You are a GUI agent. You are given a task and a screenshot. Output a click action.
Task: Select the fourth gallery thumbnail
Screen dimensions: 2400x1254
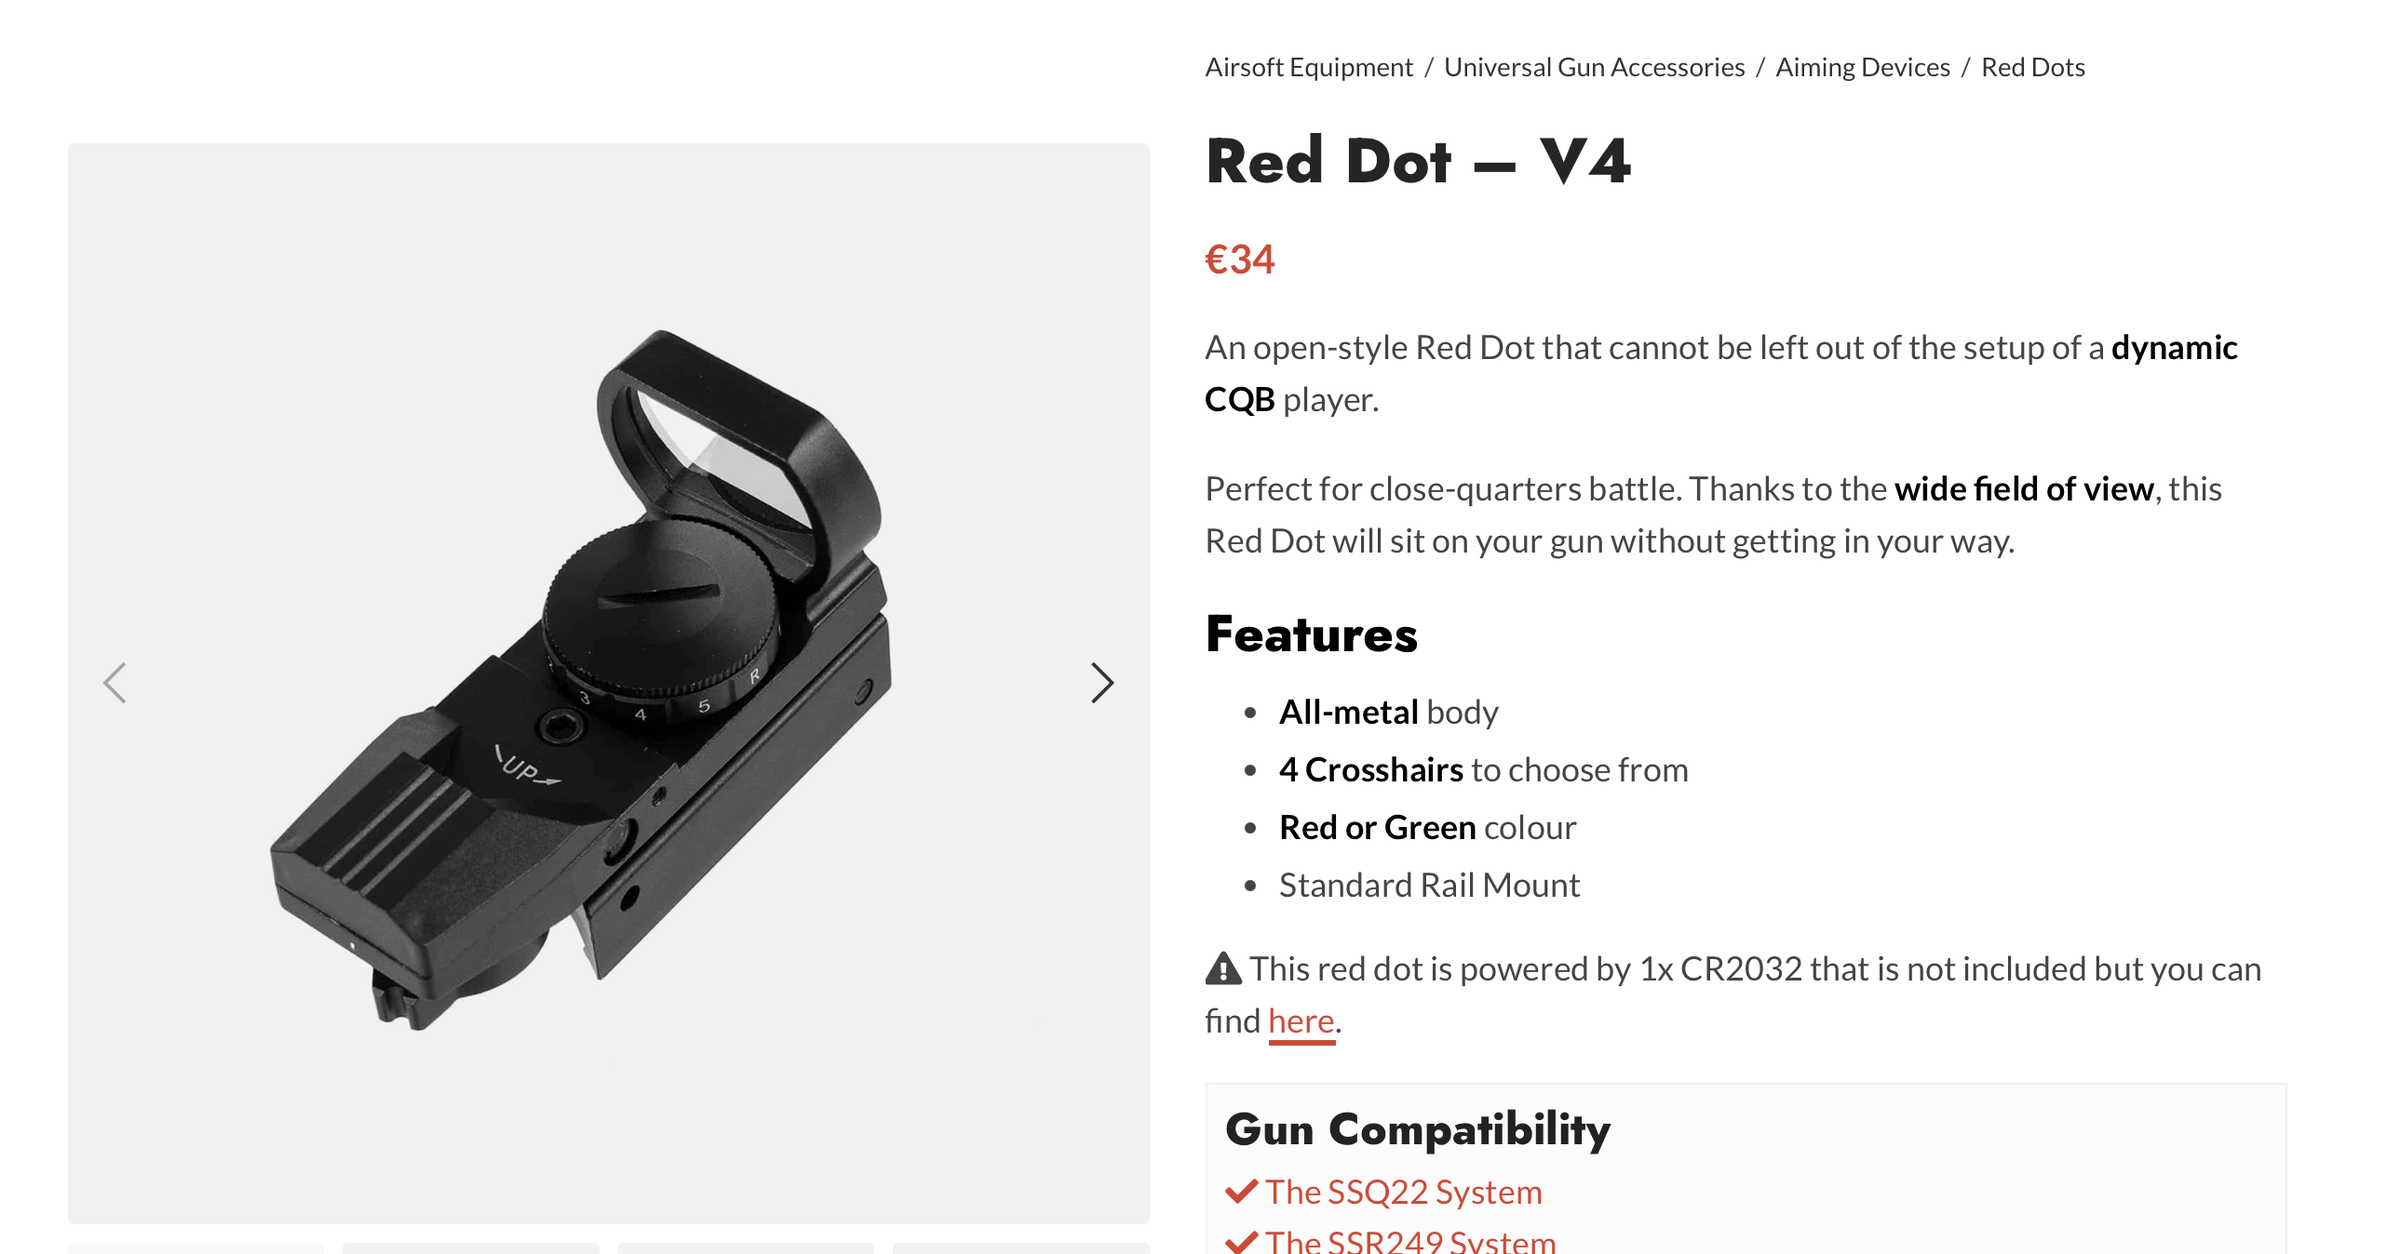(1021, 1249)
